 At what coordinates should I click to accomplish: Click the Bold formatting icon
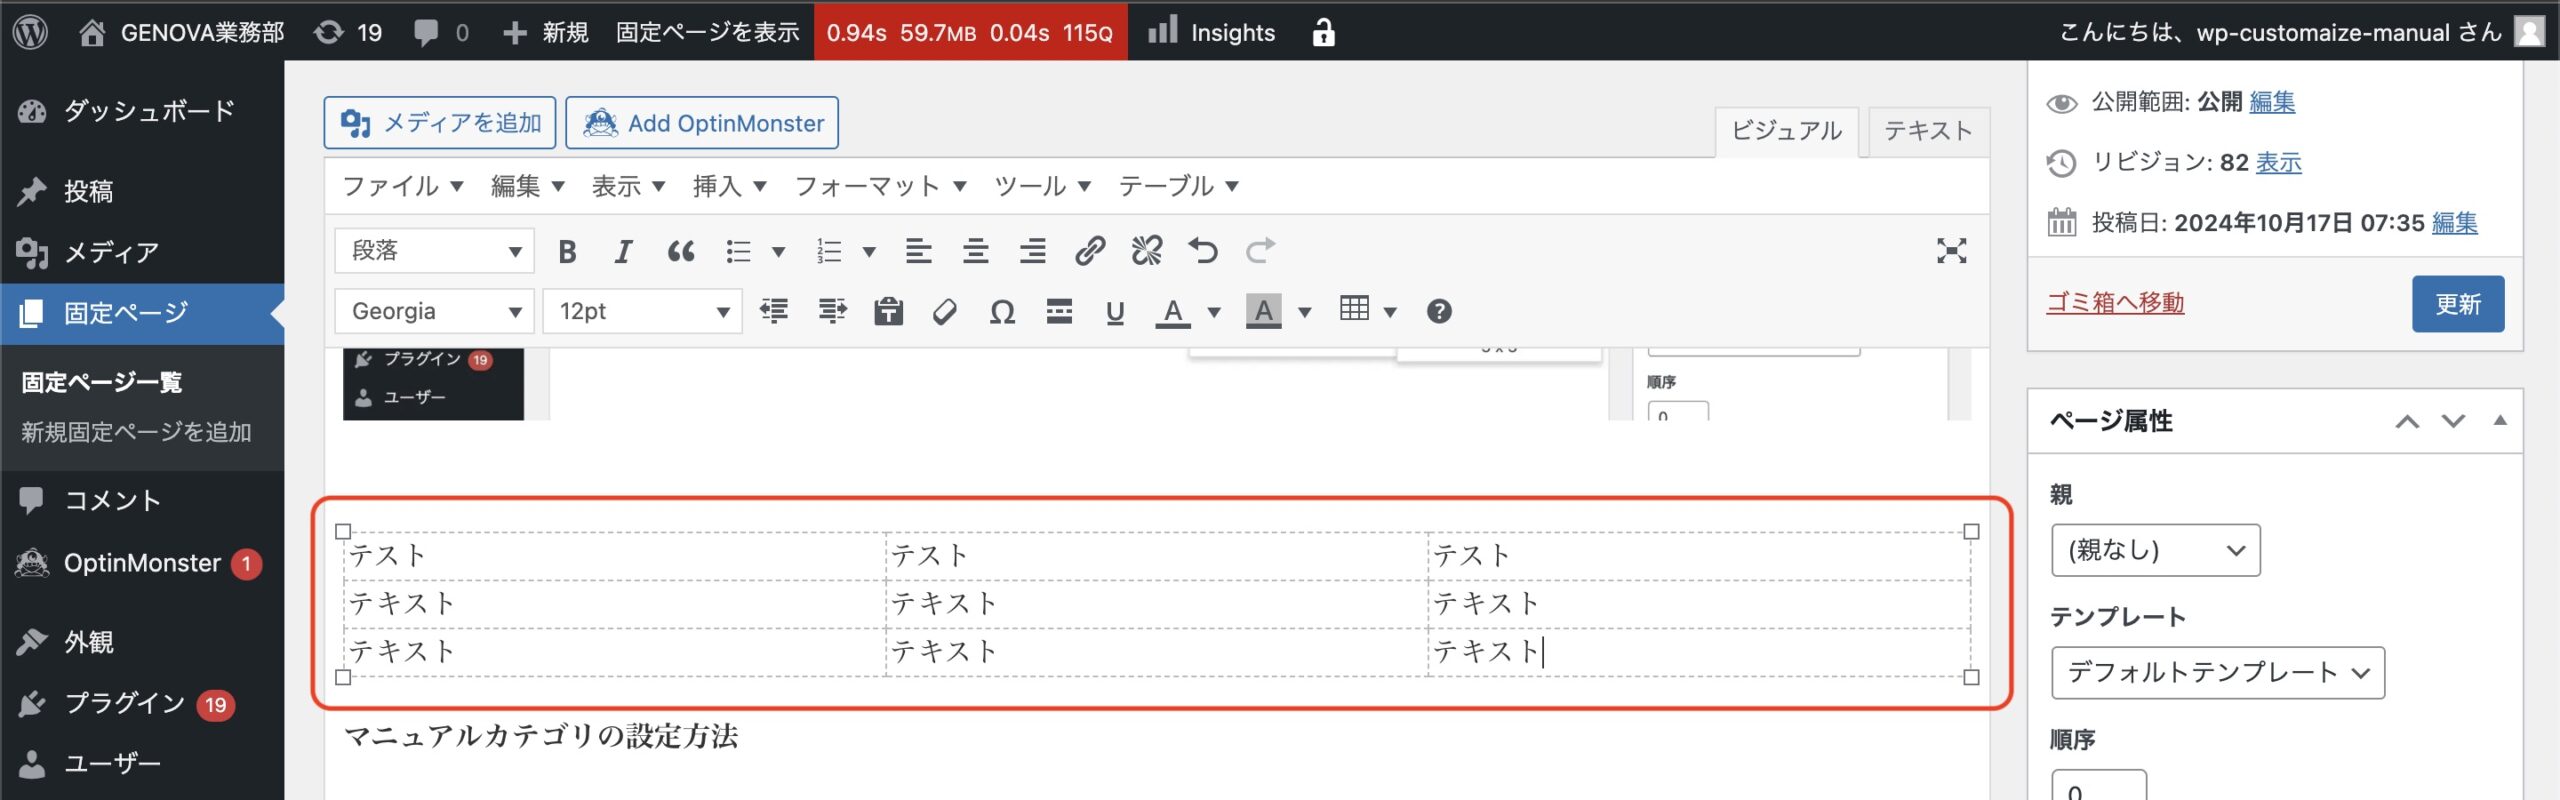(x=567, y=251)
